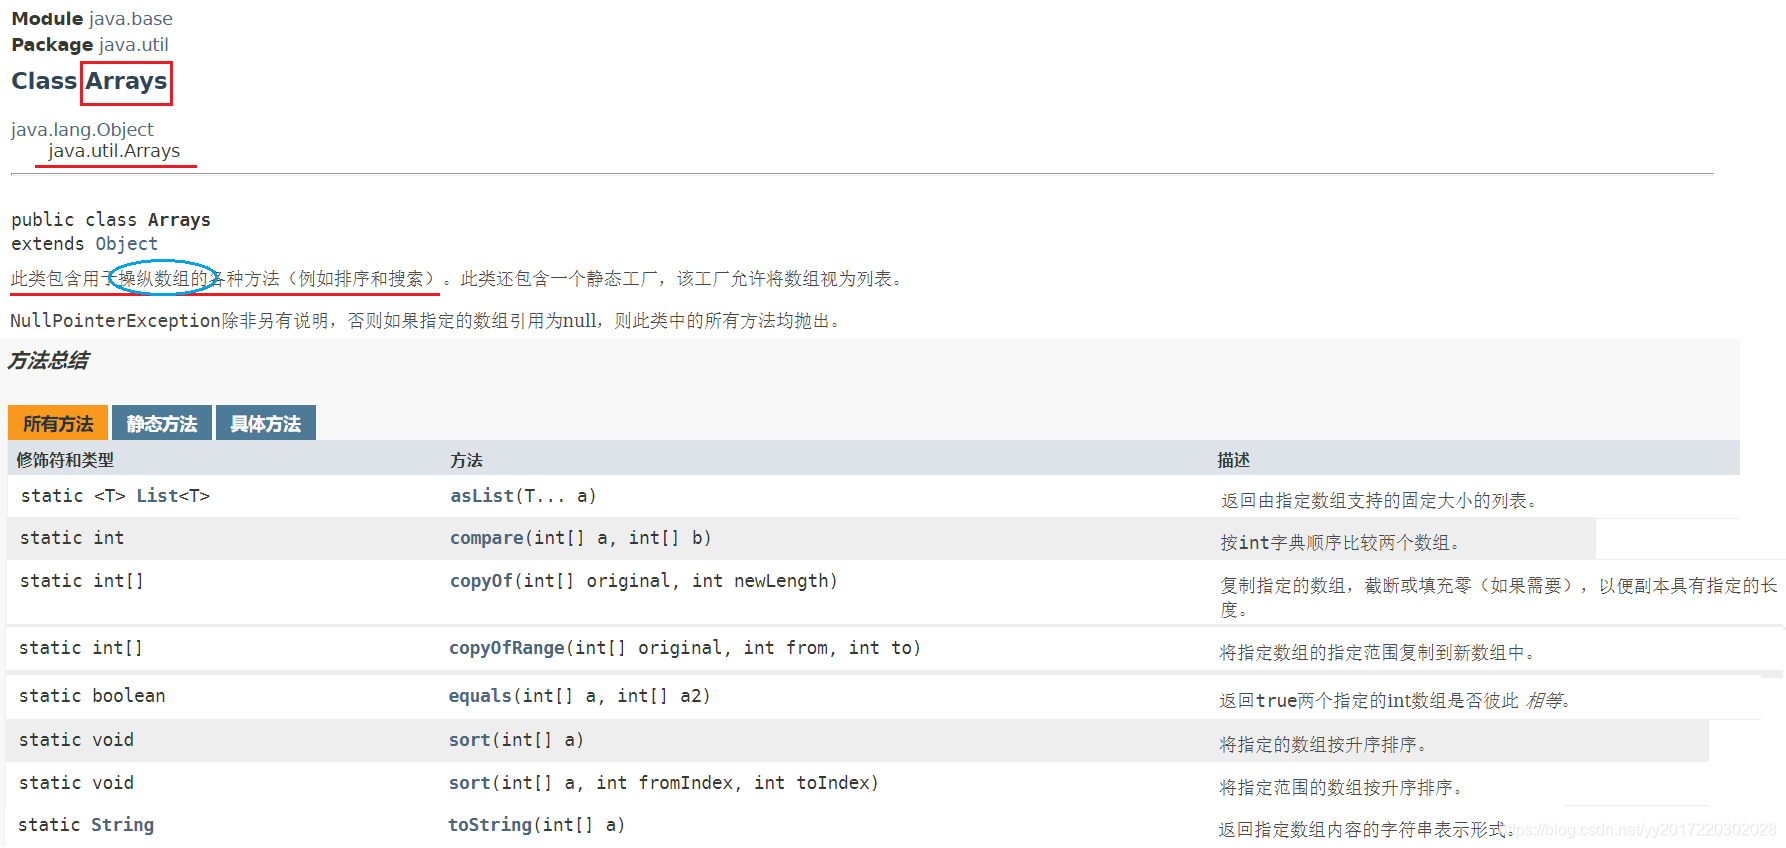Click the Class Arrays page title
The width and height of the screenshot is (1786, 848).
click(x=89, y=81)
